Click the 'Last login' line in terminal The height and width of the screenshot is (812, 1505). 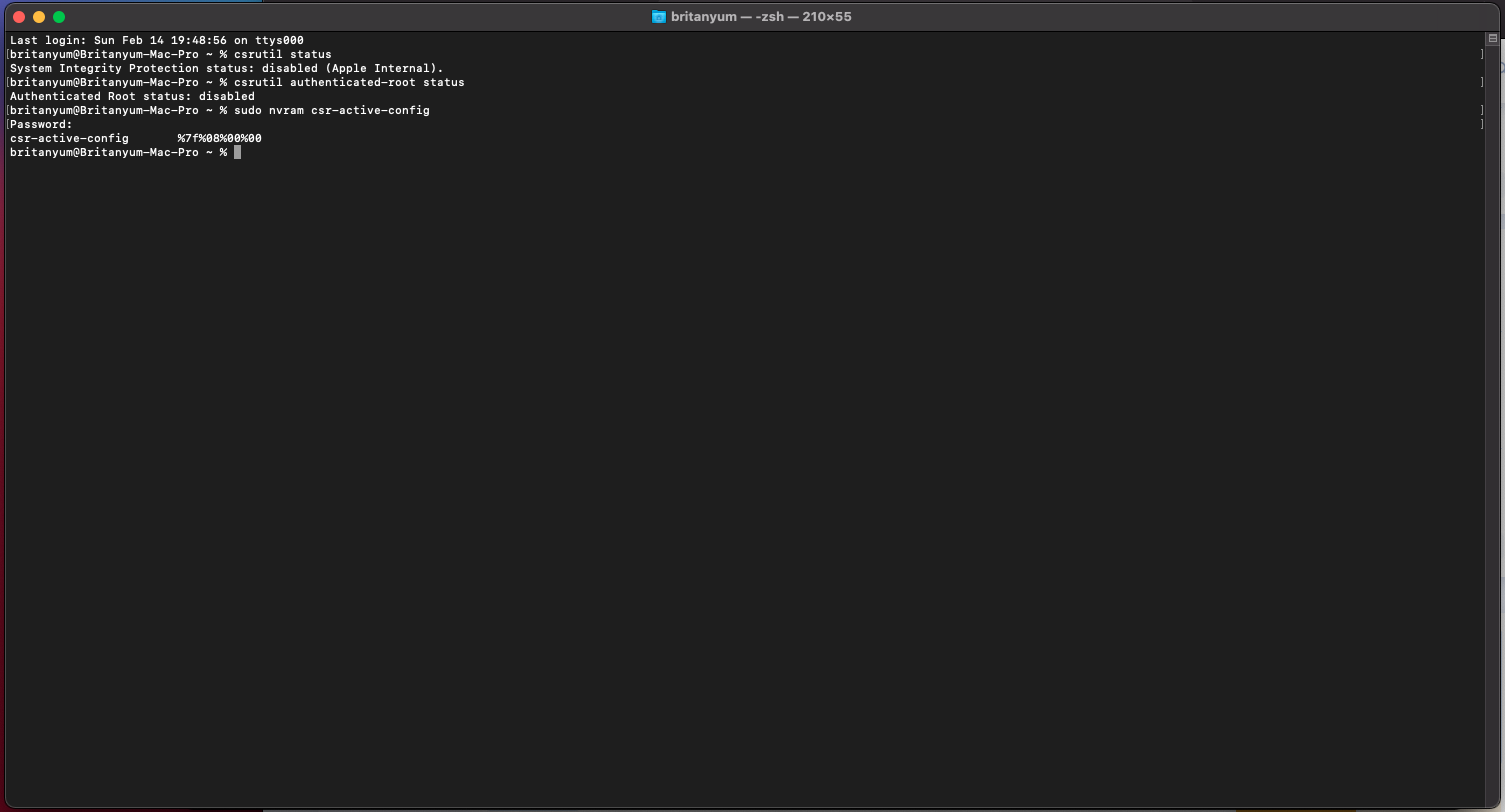point(156,40)
